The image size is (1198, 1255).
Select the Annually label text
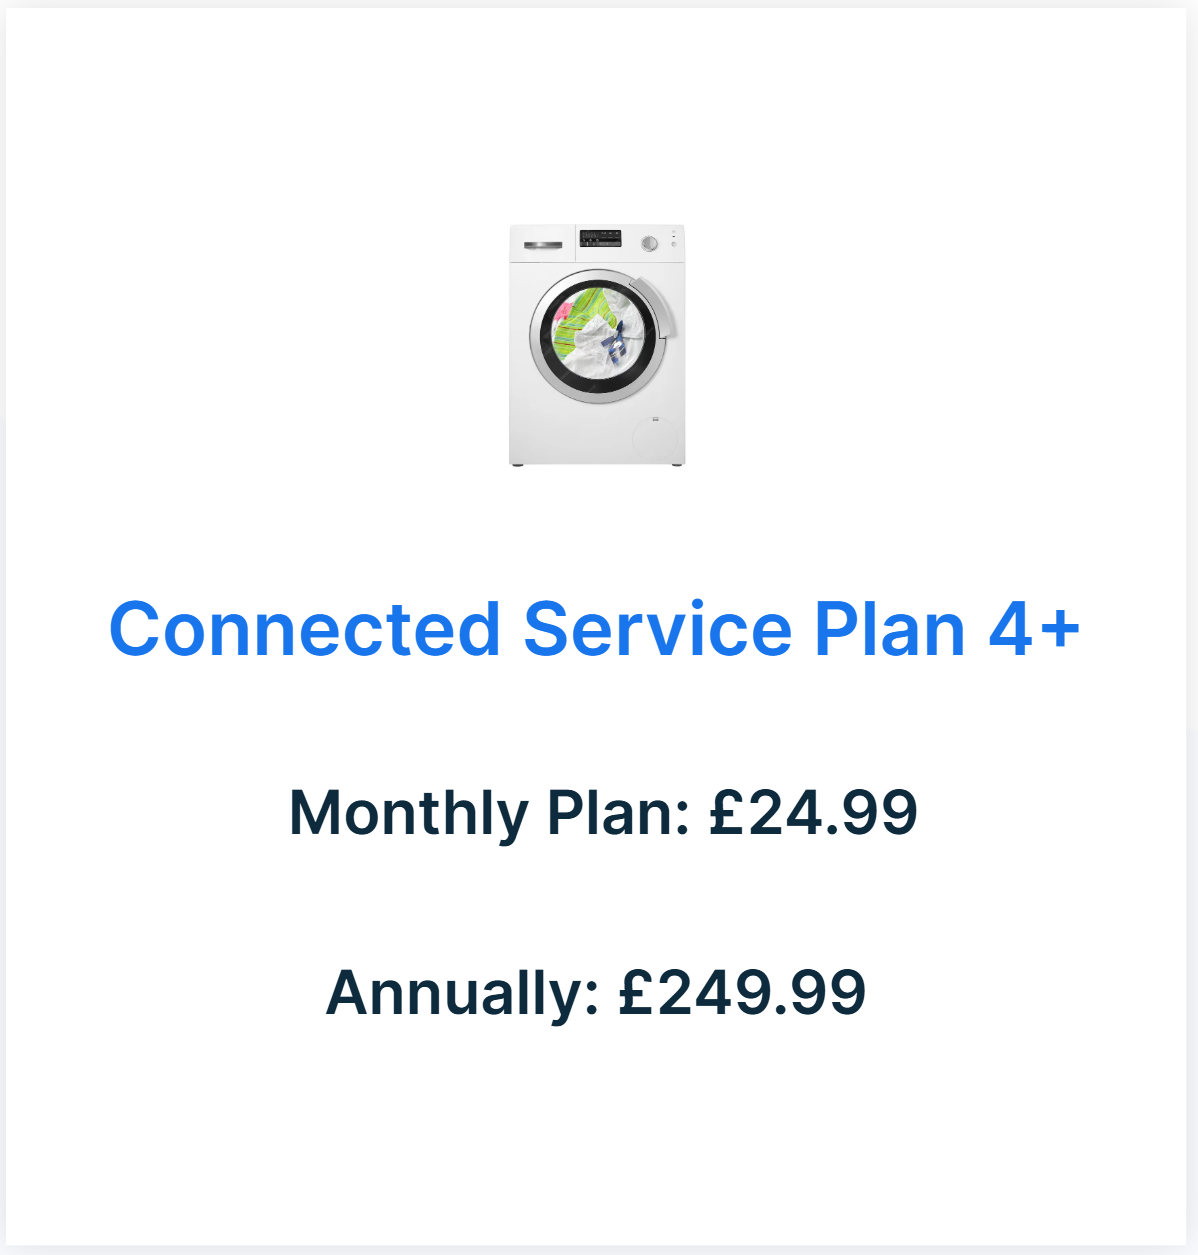[461, 993]
